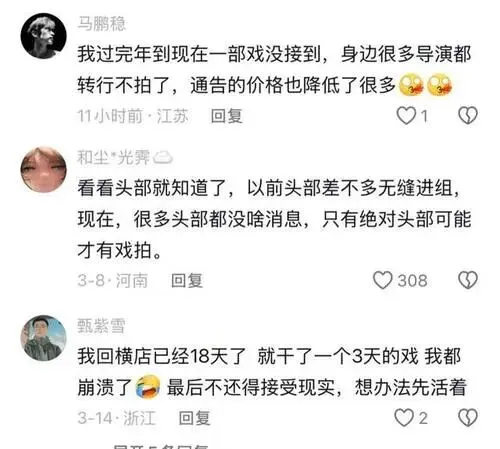Click 回复 next to 3-14 · 浙江
Screen dimensions: 500x449
coord(195,418)
